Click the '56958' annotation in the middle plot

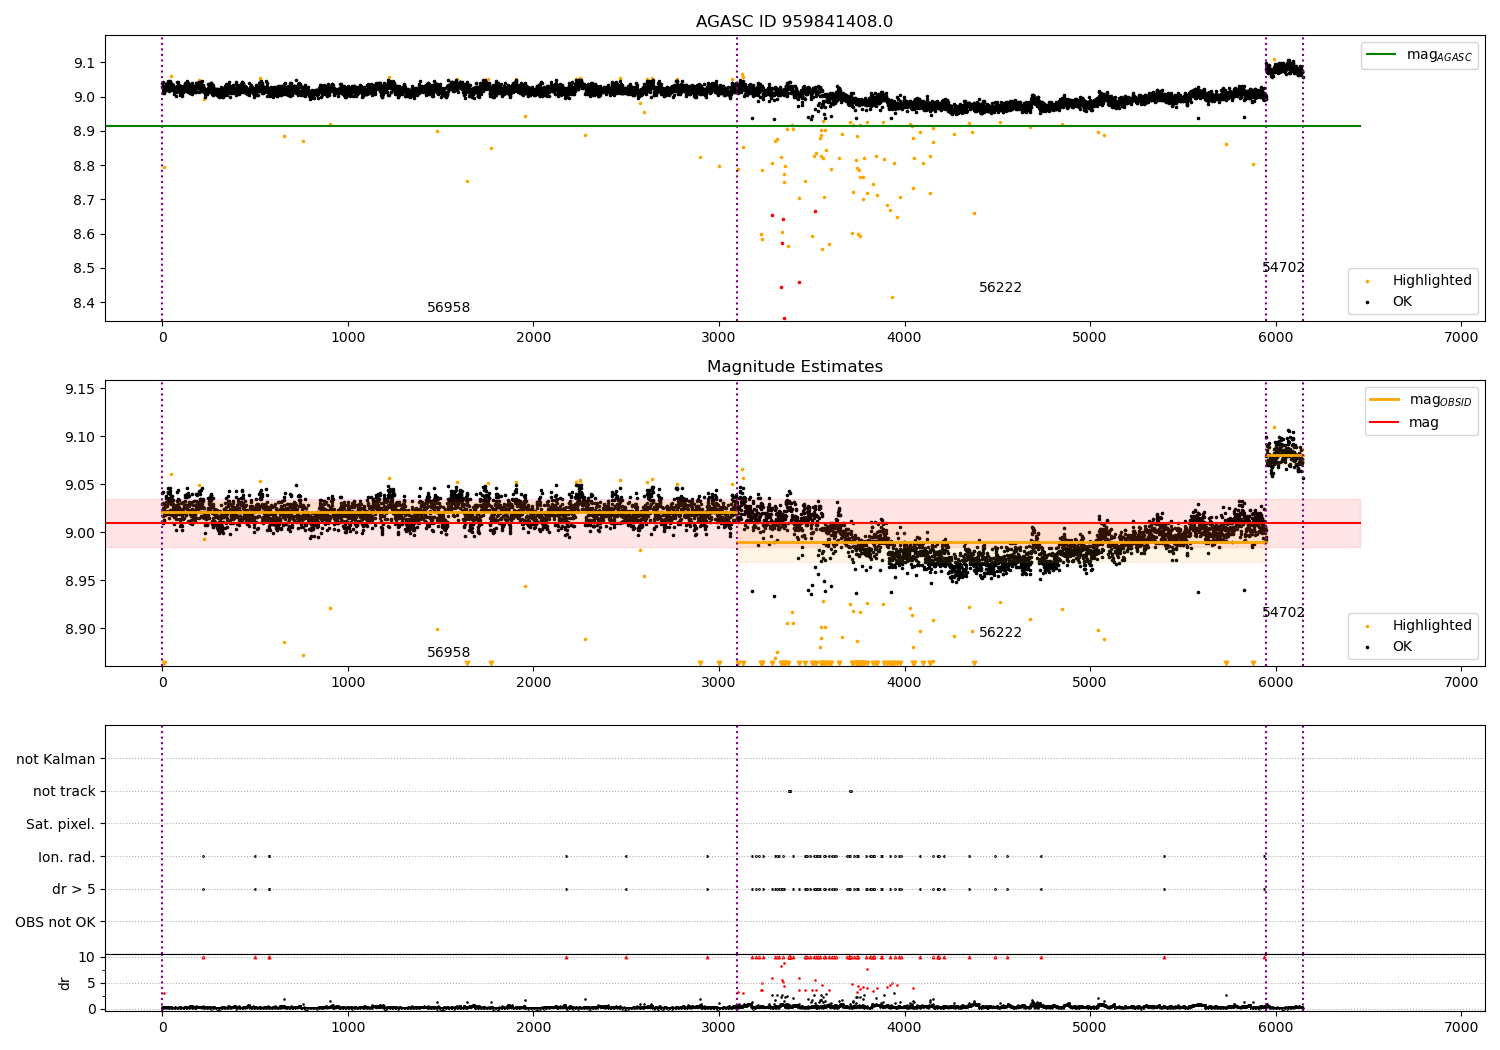pyautogui.click(x=448, y=653)
